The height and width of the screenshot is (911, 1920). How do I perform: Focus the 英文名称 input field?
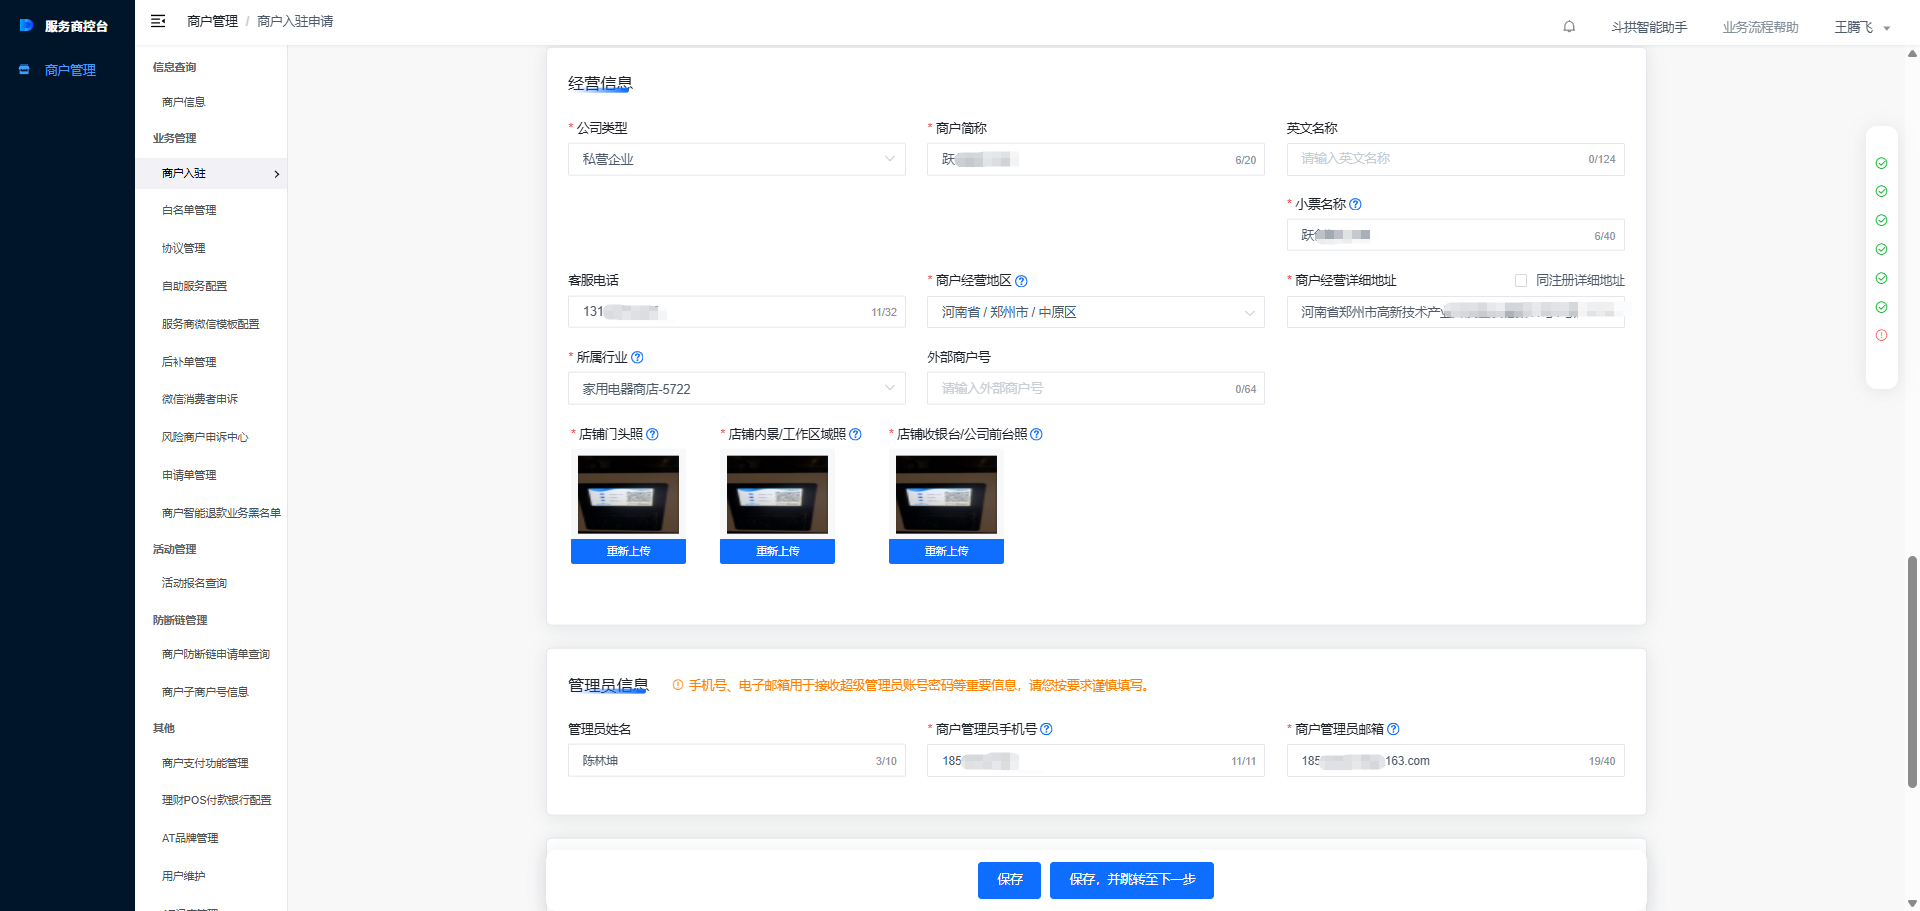1455,159
